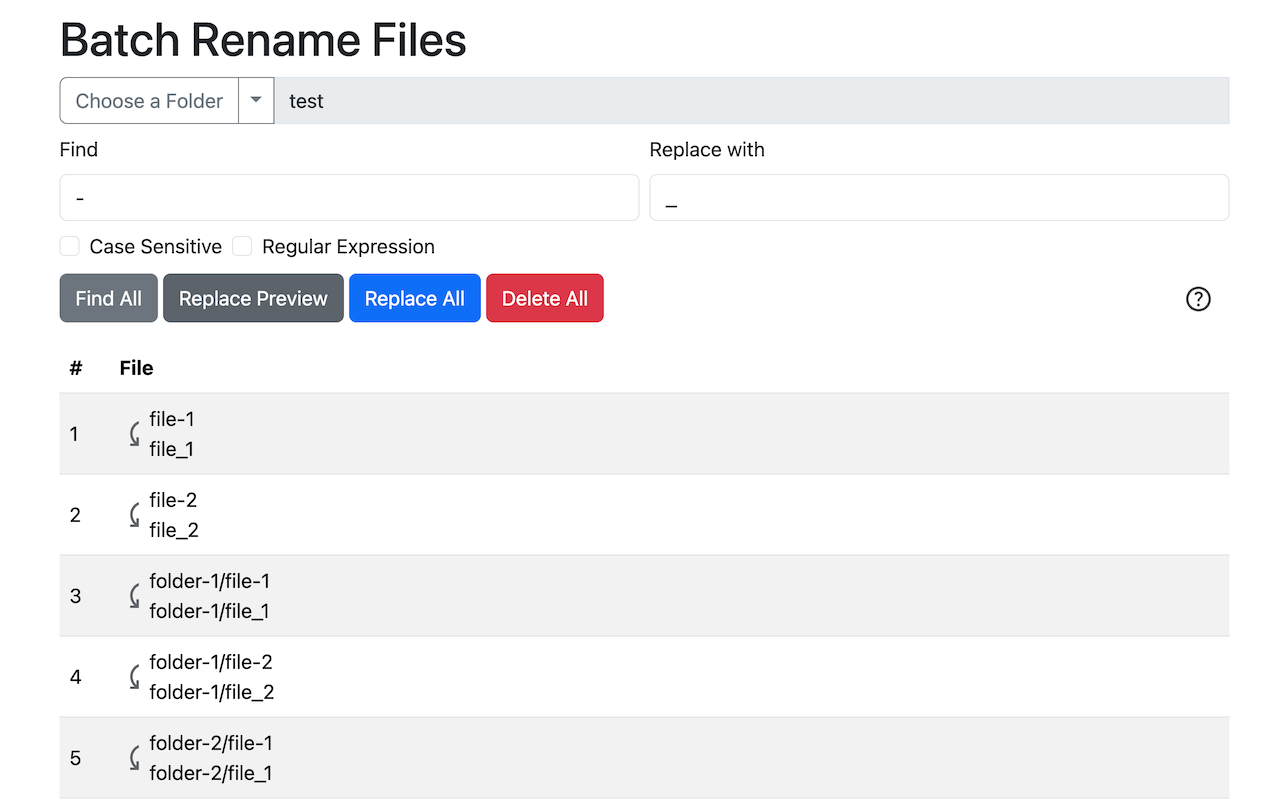The height and width of the screenshot is (800, 1280).
Task: Click the blue Replace All button
Action: click(414, 299)
